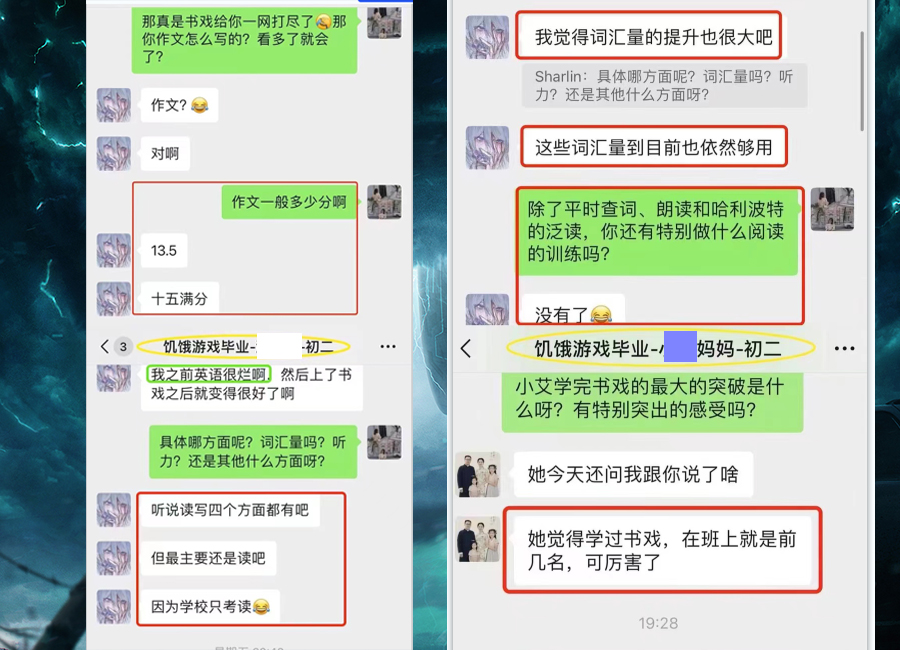Click scrollbar in upper right chat panel
Viewport: 900px width, 650px height.
pyautogui.click(x=862, y=82)
